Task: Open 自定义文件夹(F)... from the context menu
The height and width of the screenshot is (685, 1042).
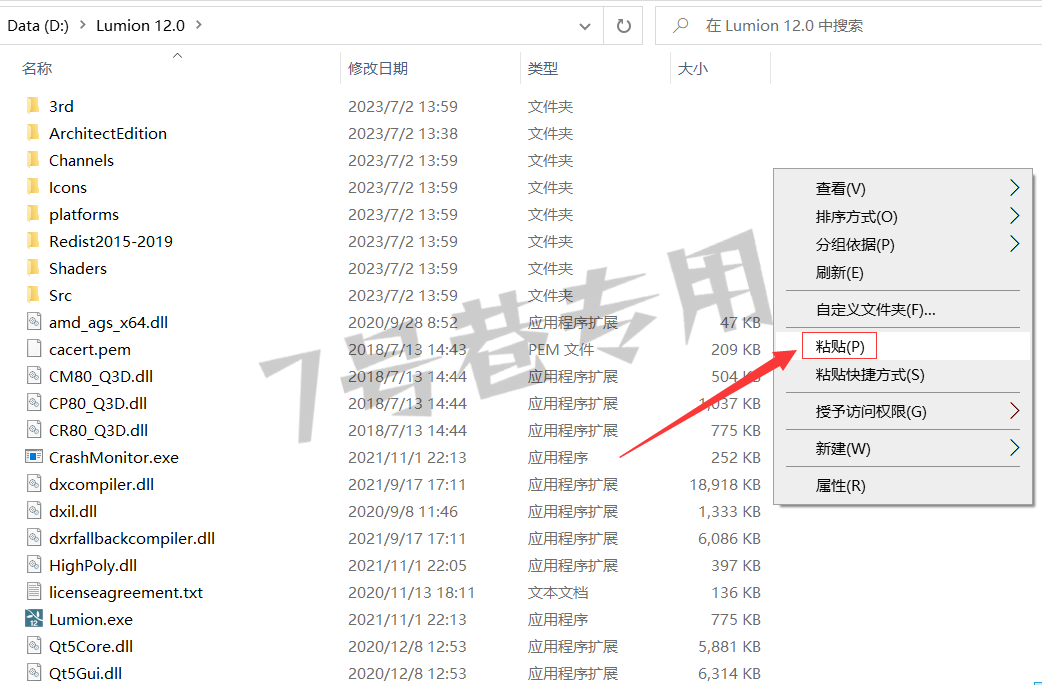Action: (x=903, y=310)
